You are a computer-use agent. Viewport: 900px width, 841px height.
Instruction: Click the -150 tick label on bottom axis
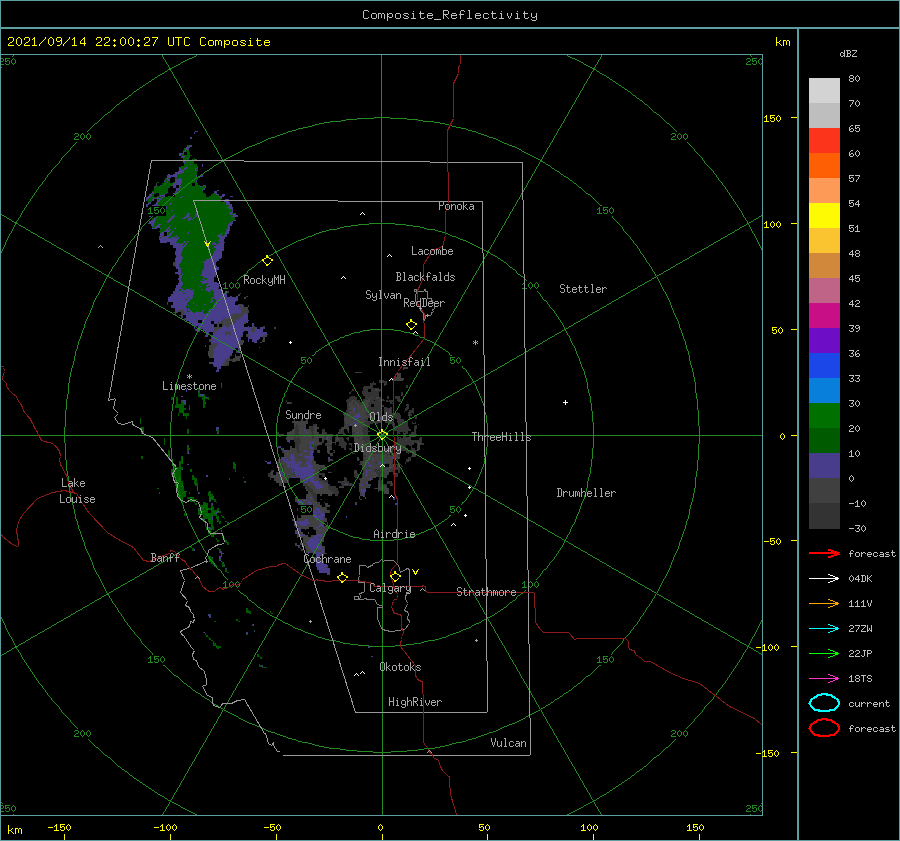[59, 827]
